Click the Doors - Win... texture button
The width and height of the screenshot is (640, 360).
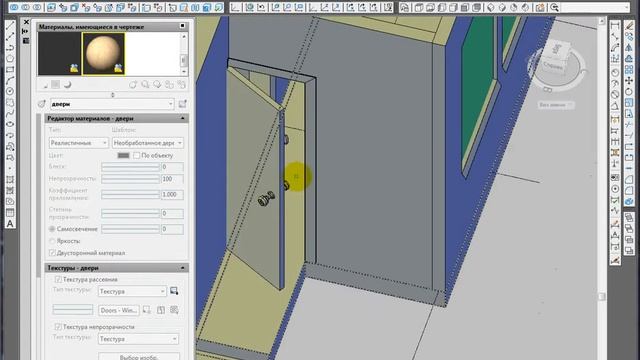[119, 311]
